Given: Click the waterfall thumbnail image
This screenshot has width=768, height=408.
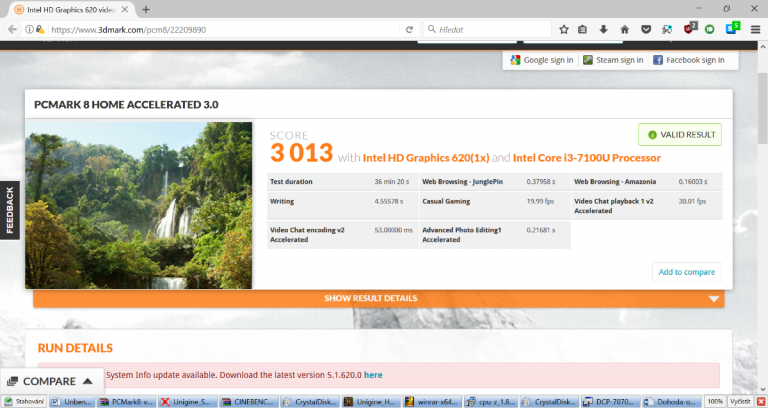Looking at the screenshot, I should tap(139, 204).
